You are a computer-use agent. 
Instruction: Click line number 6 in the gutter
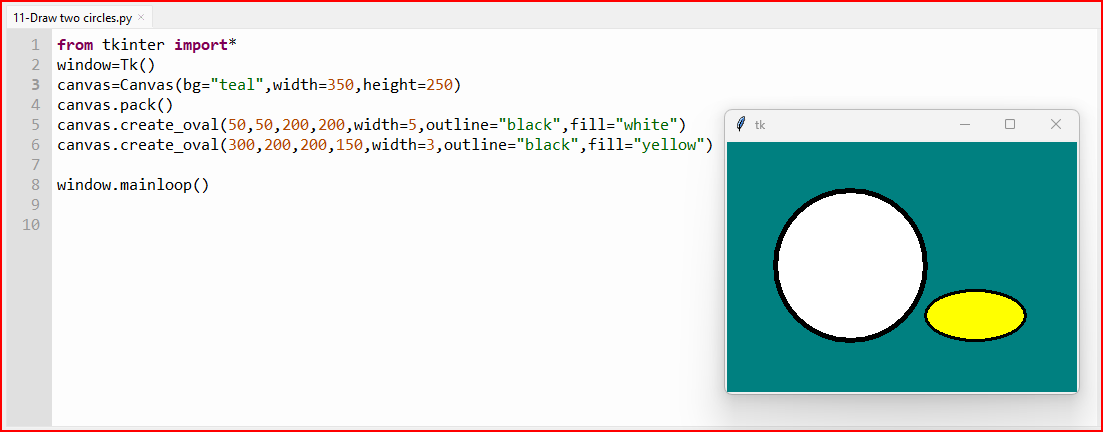35,145
